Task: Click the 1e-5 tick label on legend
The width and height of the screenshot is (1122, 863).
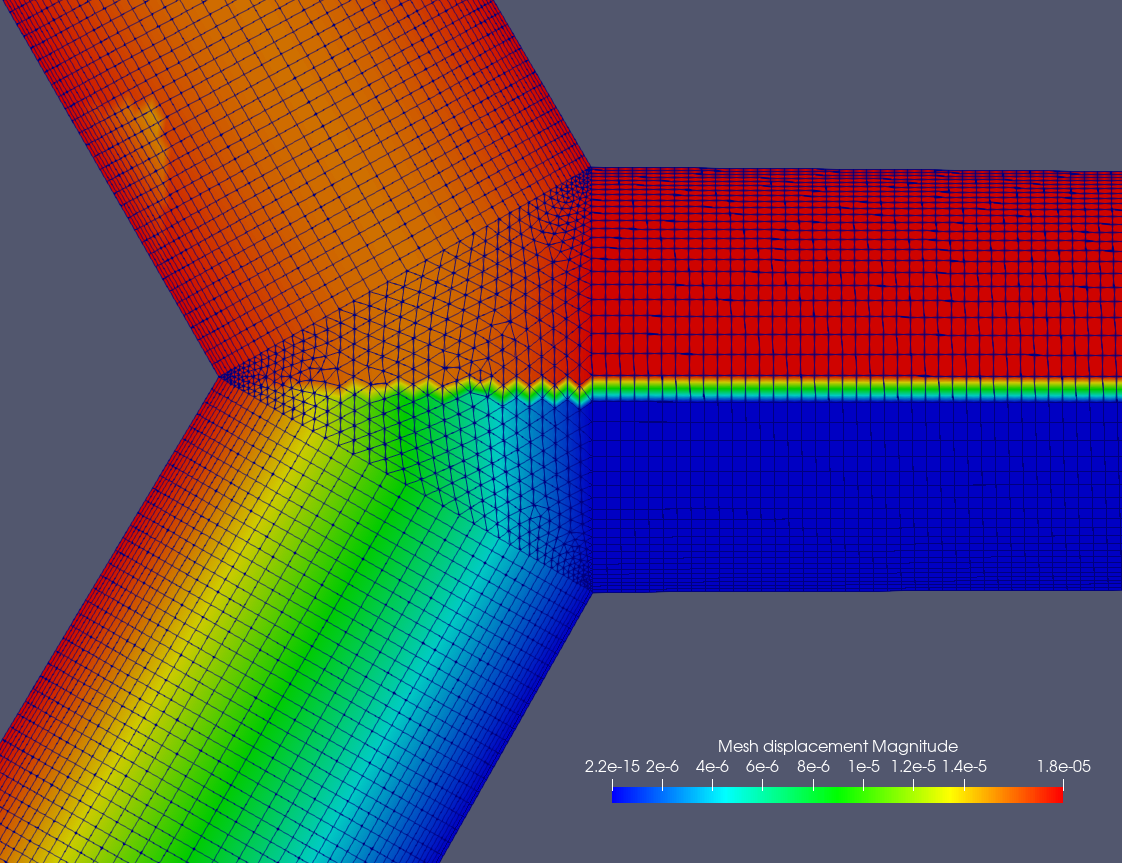Action: click(x=864, y=767)
